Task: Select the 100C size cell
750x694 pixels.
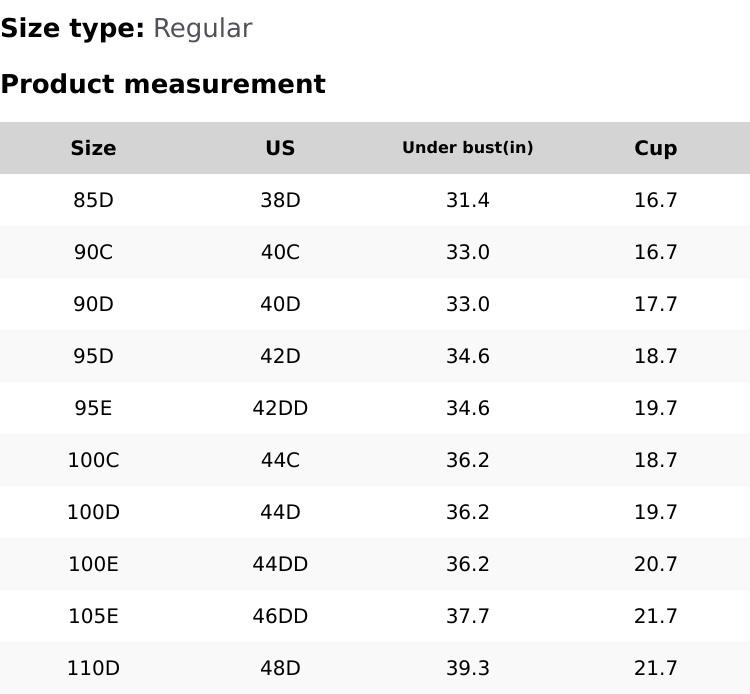Action: coord(93,460)
